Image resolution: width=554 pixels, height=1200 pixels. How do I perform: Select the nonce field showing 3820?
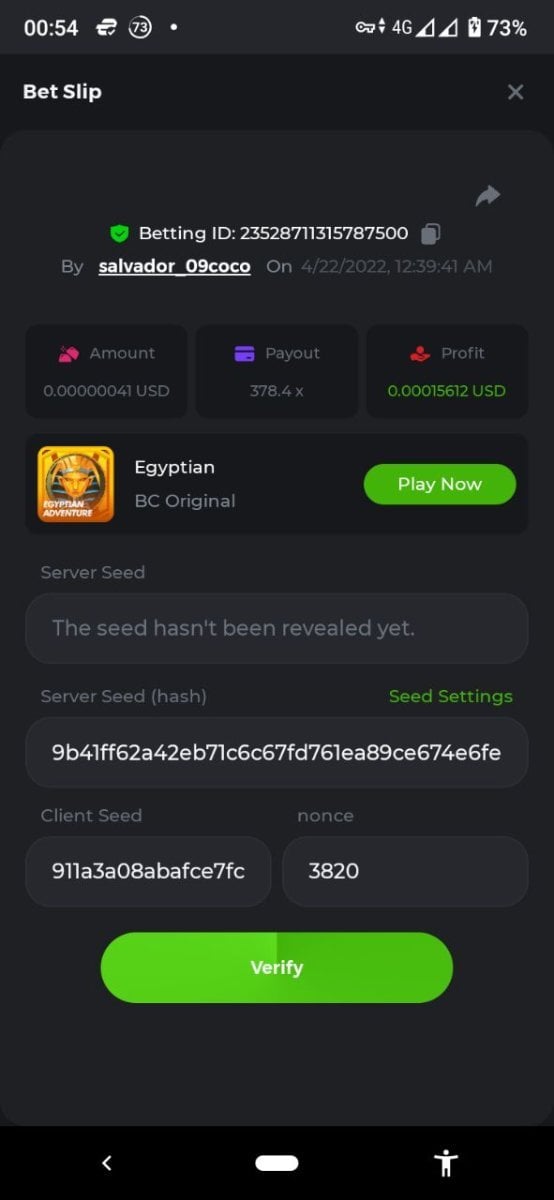[405, 871]
